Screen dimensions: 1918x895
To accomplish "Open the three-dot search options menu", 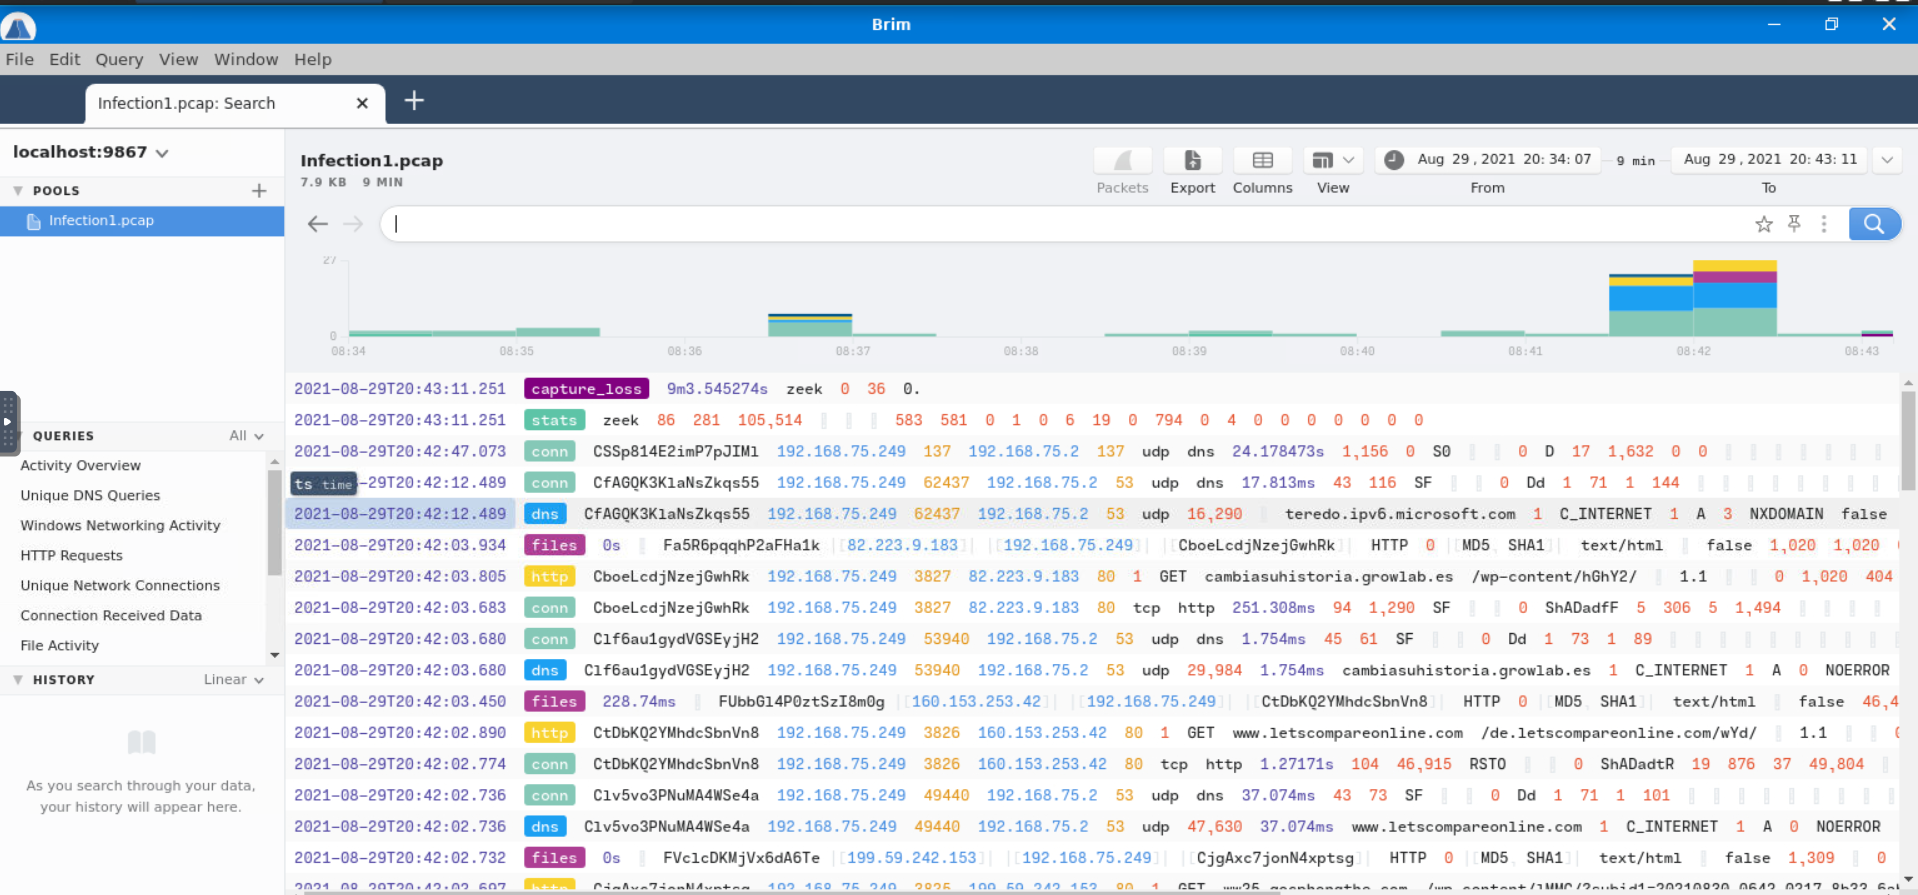I will 1824,224.
